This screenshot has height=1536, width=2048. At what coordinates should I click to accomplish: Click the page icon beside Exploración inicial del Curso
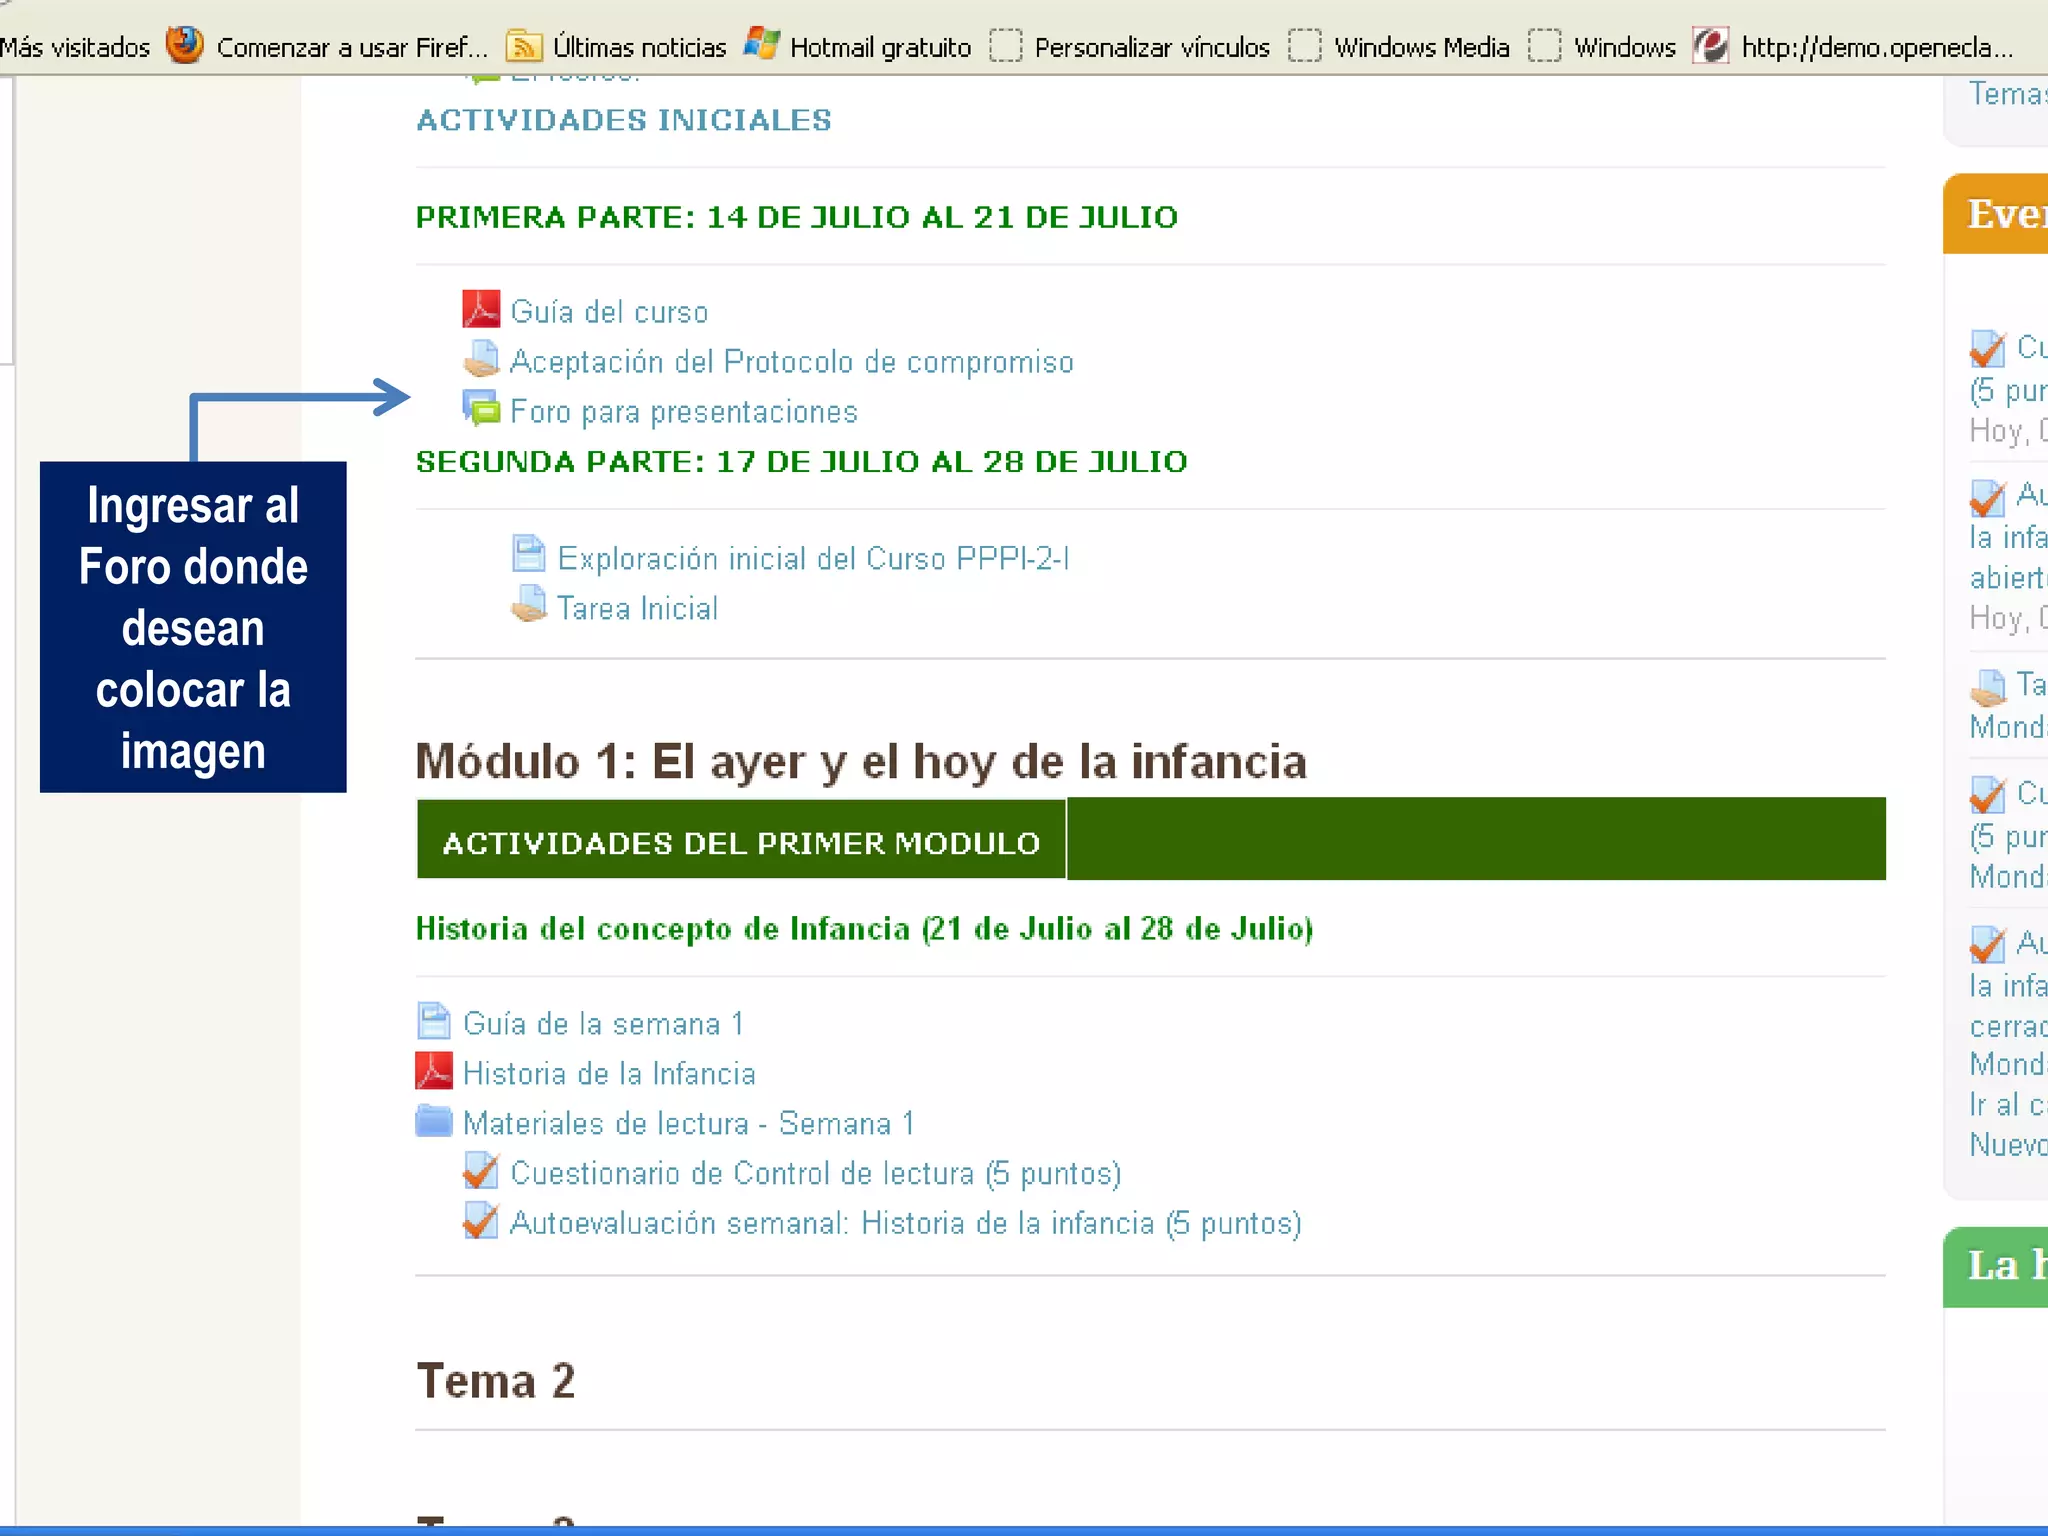click(528, 555)
